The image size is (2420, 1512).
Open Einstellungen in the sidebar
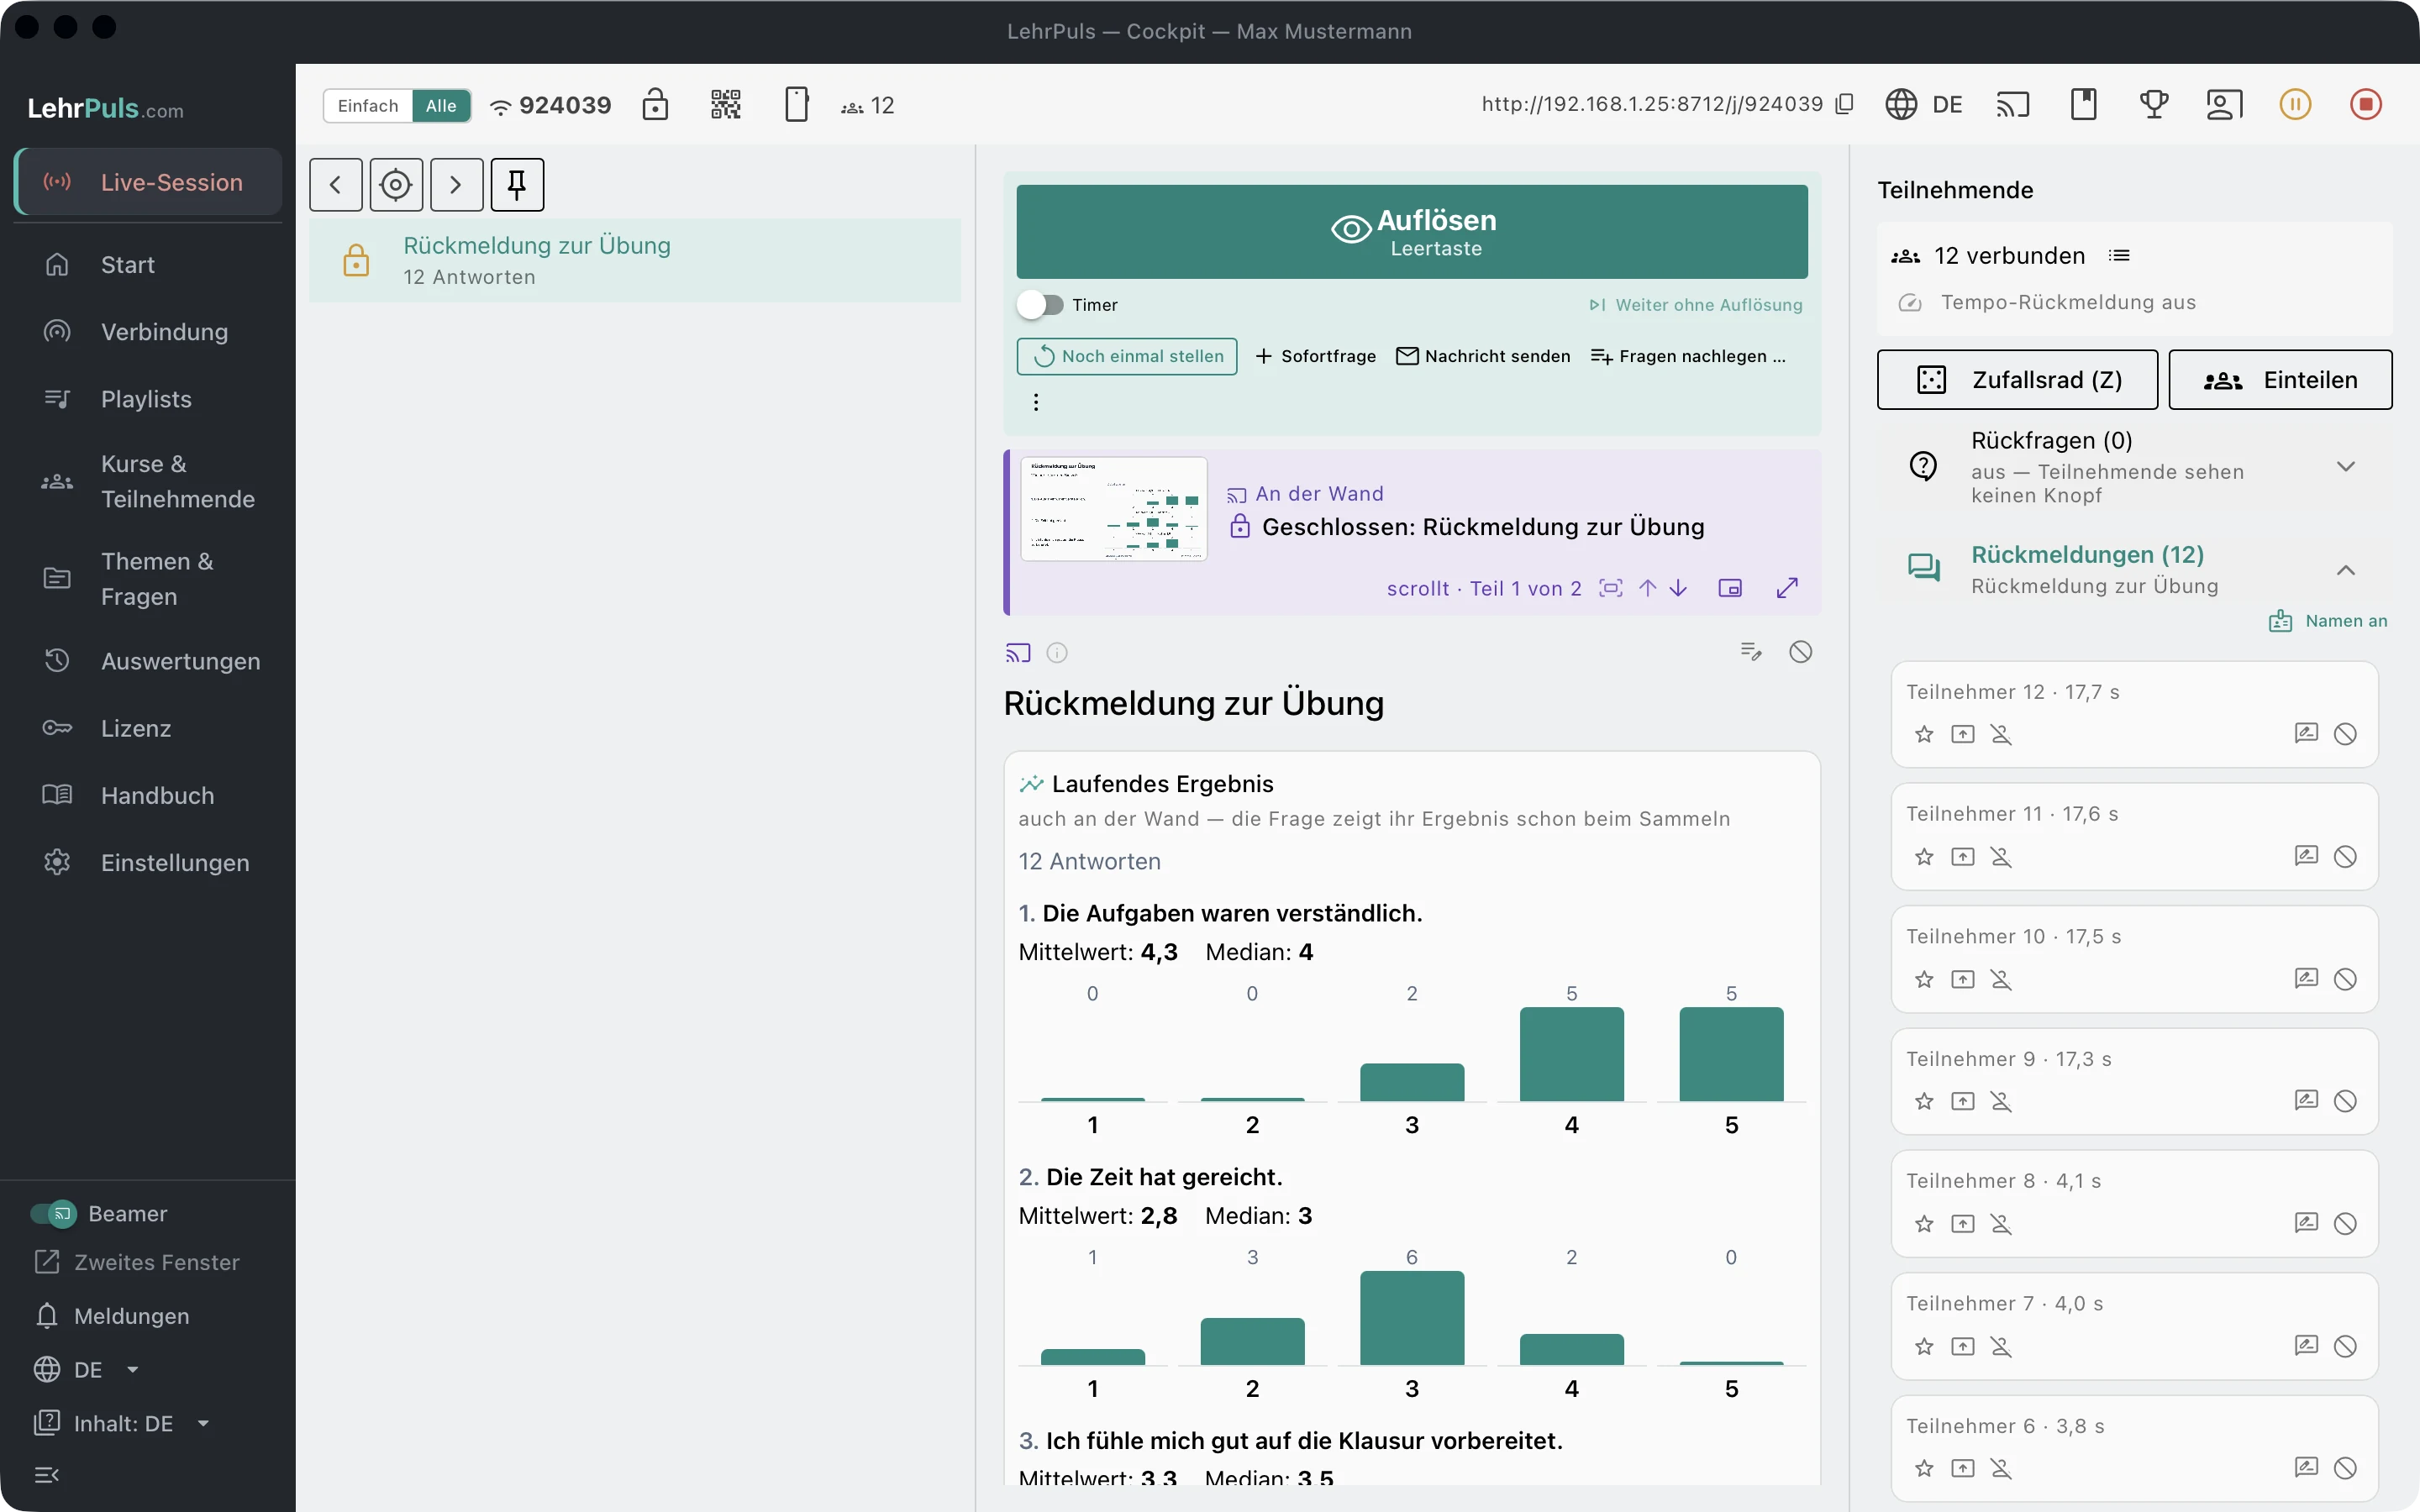coord(147,863)
